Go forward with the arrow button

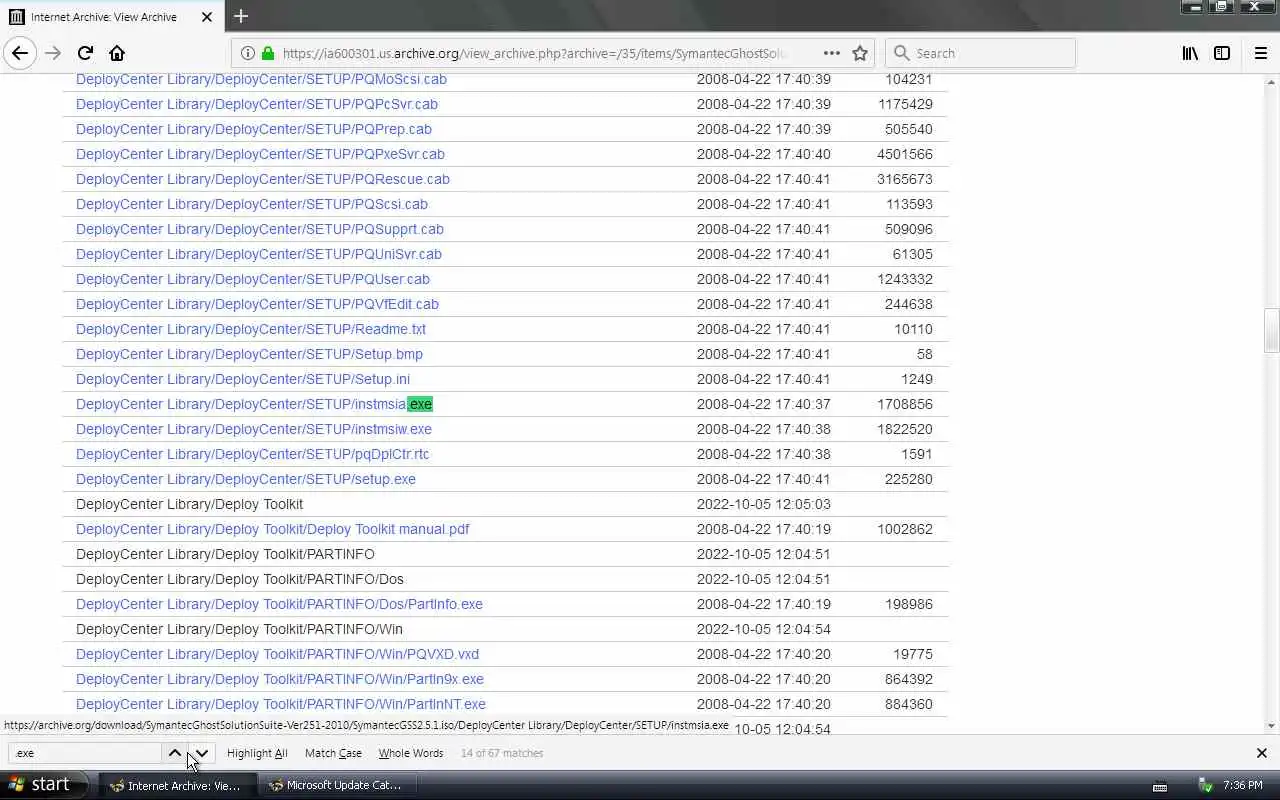[x=53, y=53]
